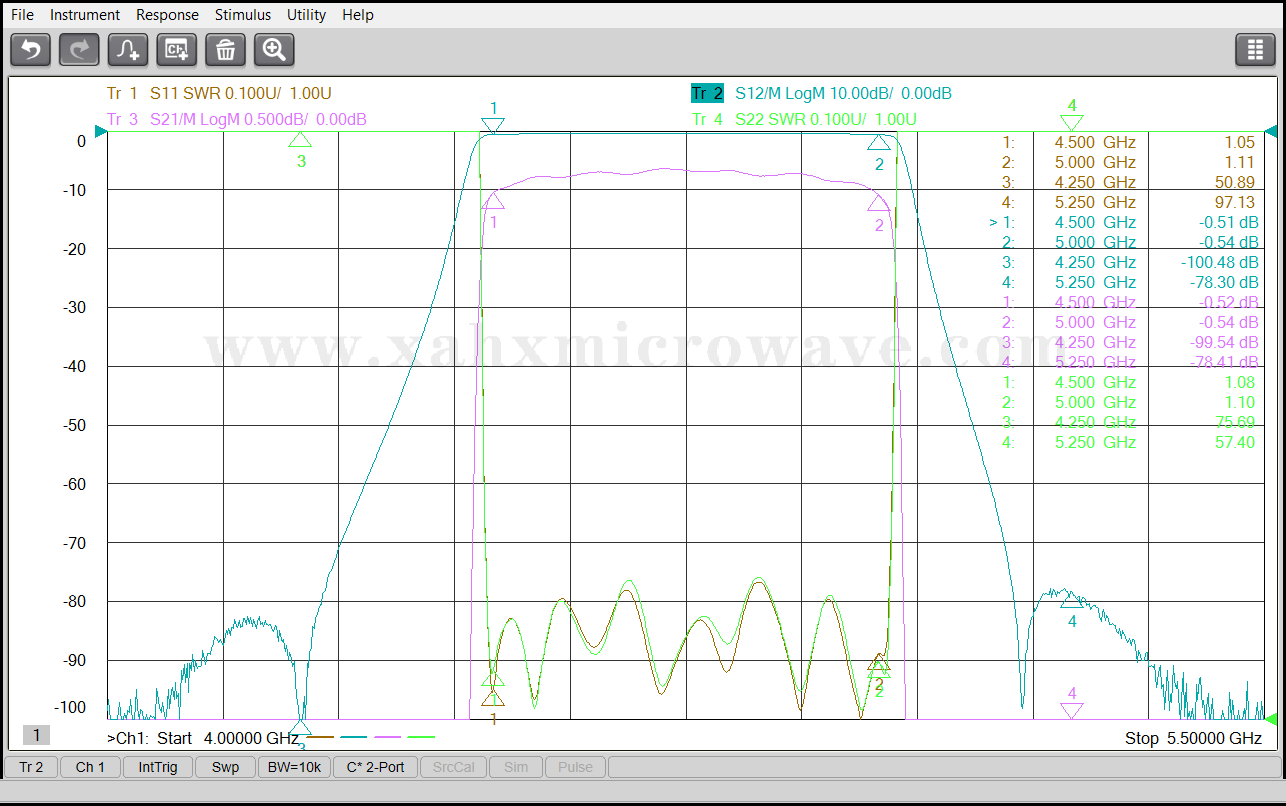Open the File menu
This screenshot has width=1286, height=806.
pos(22,15)
